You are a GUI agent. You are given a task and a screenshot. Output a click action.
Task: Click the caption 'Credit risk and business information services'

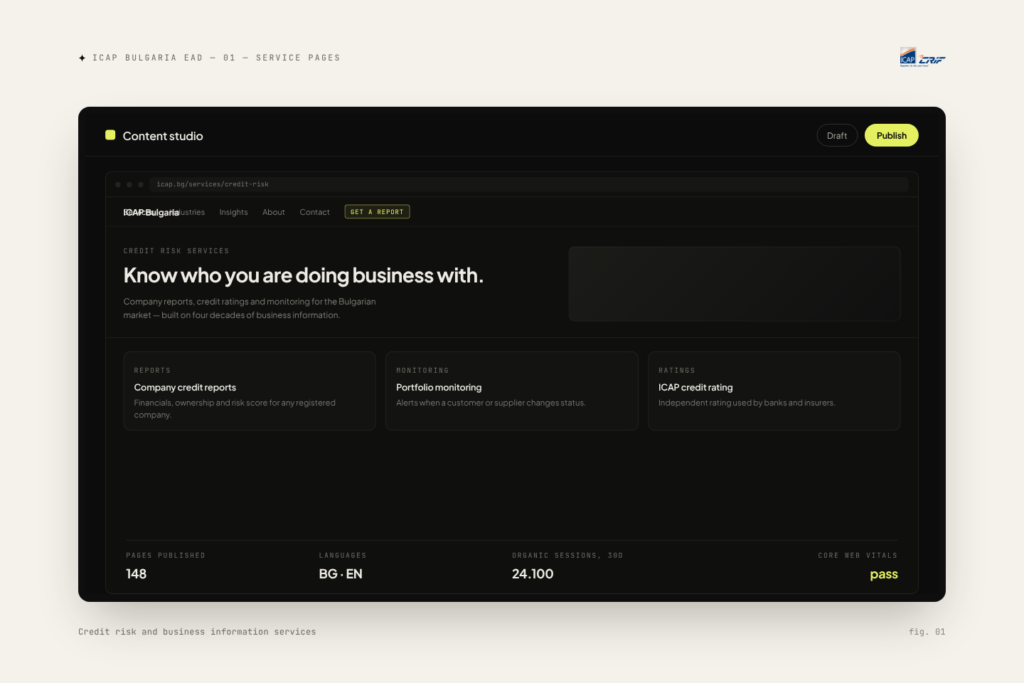[197, 631]
